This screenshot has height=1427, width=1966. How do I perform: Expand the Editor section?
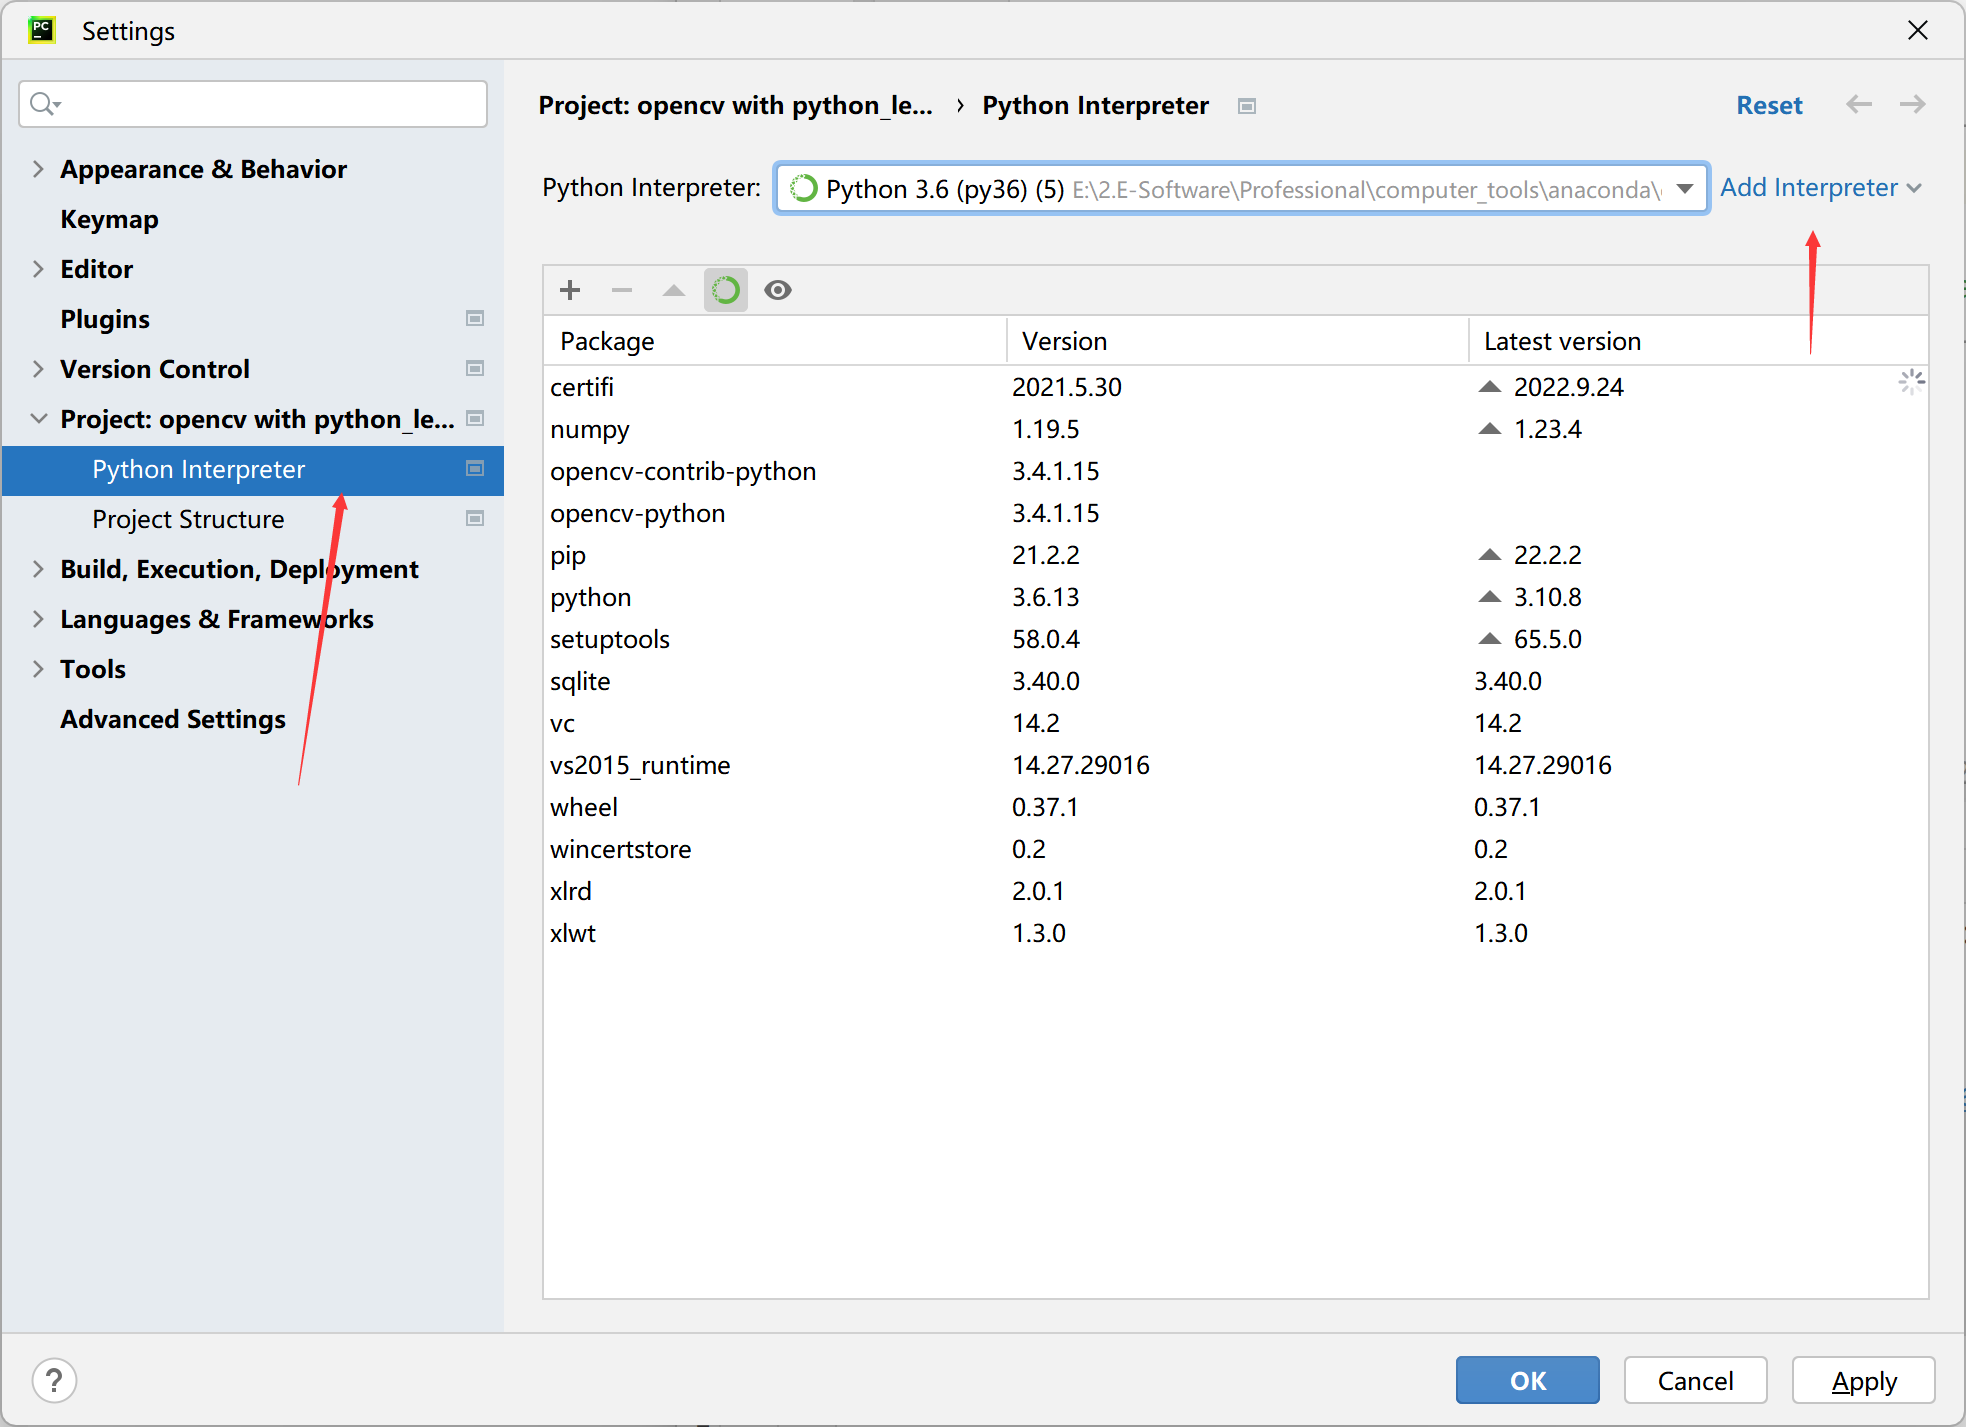(x=38, y=269)
